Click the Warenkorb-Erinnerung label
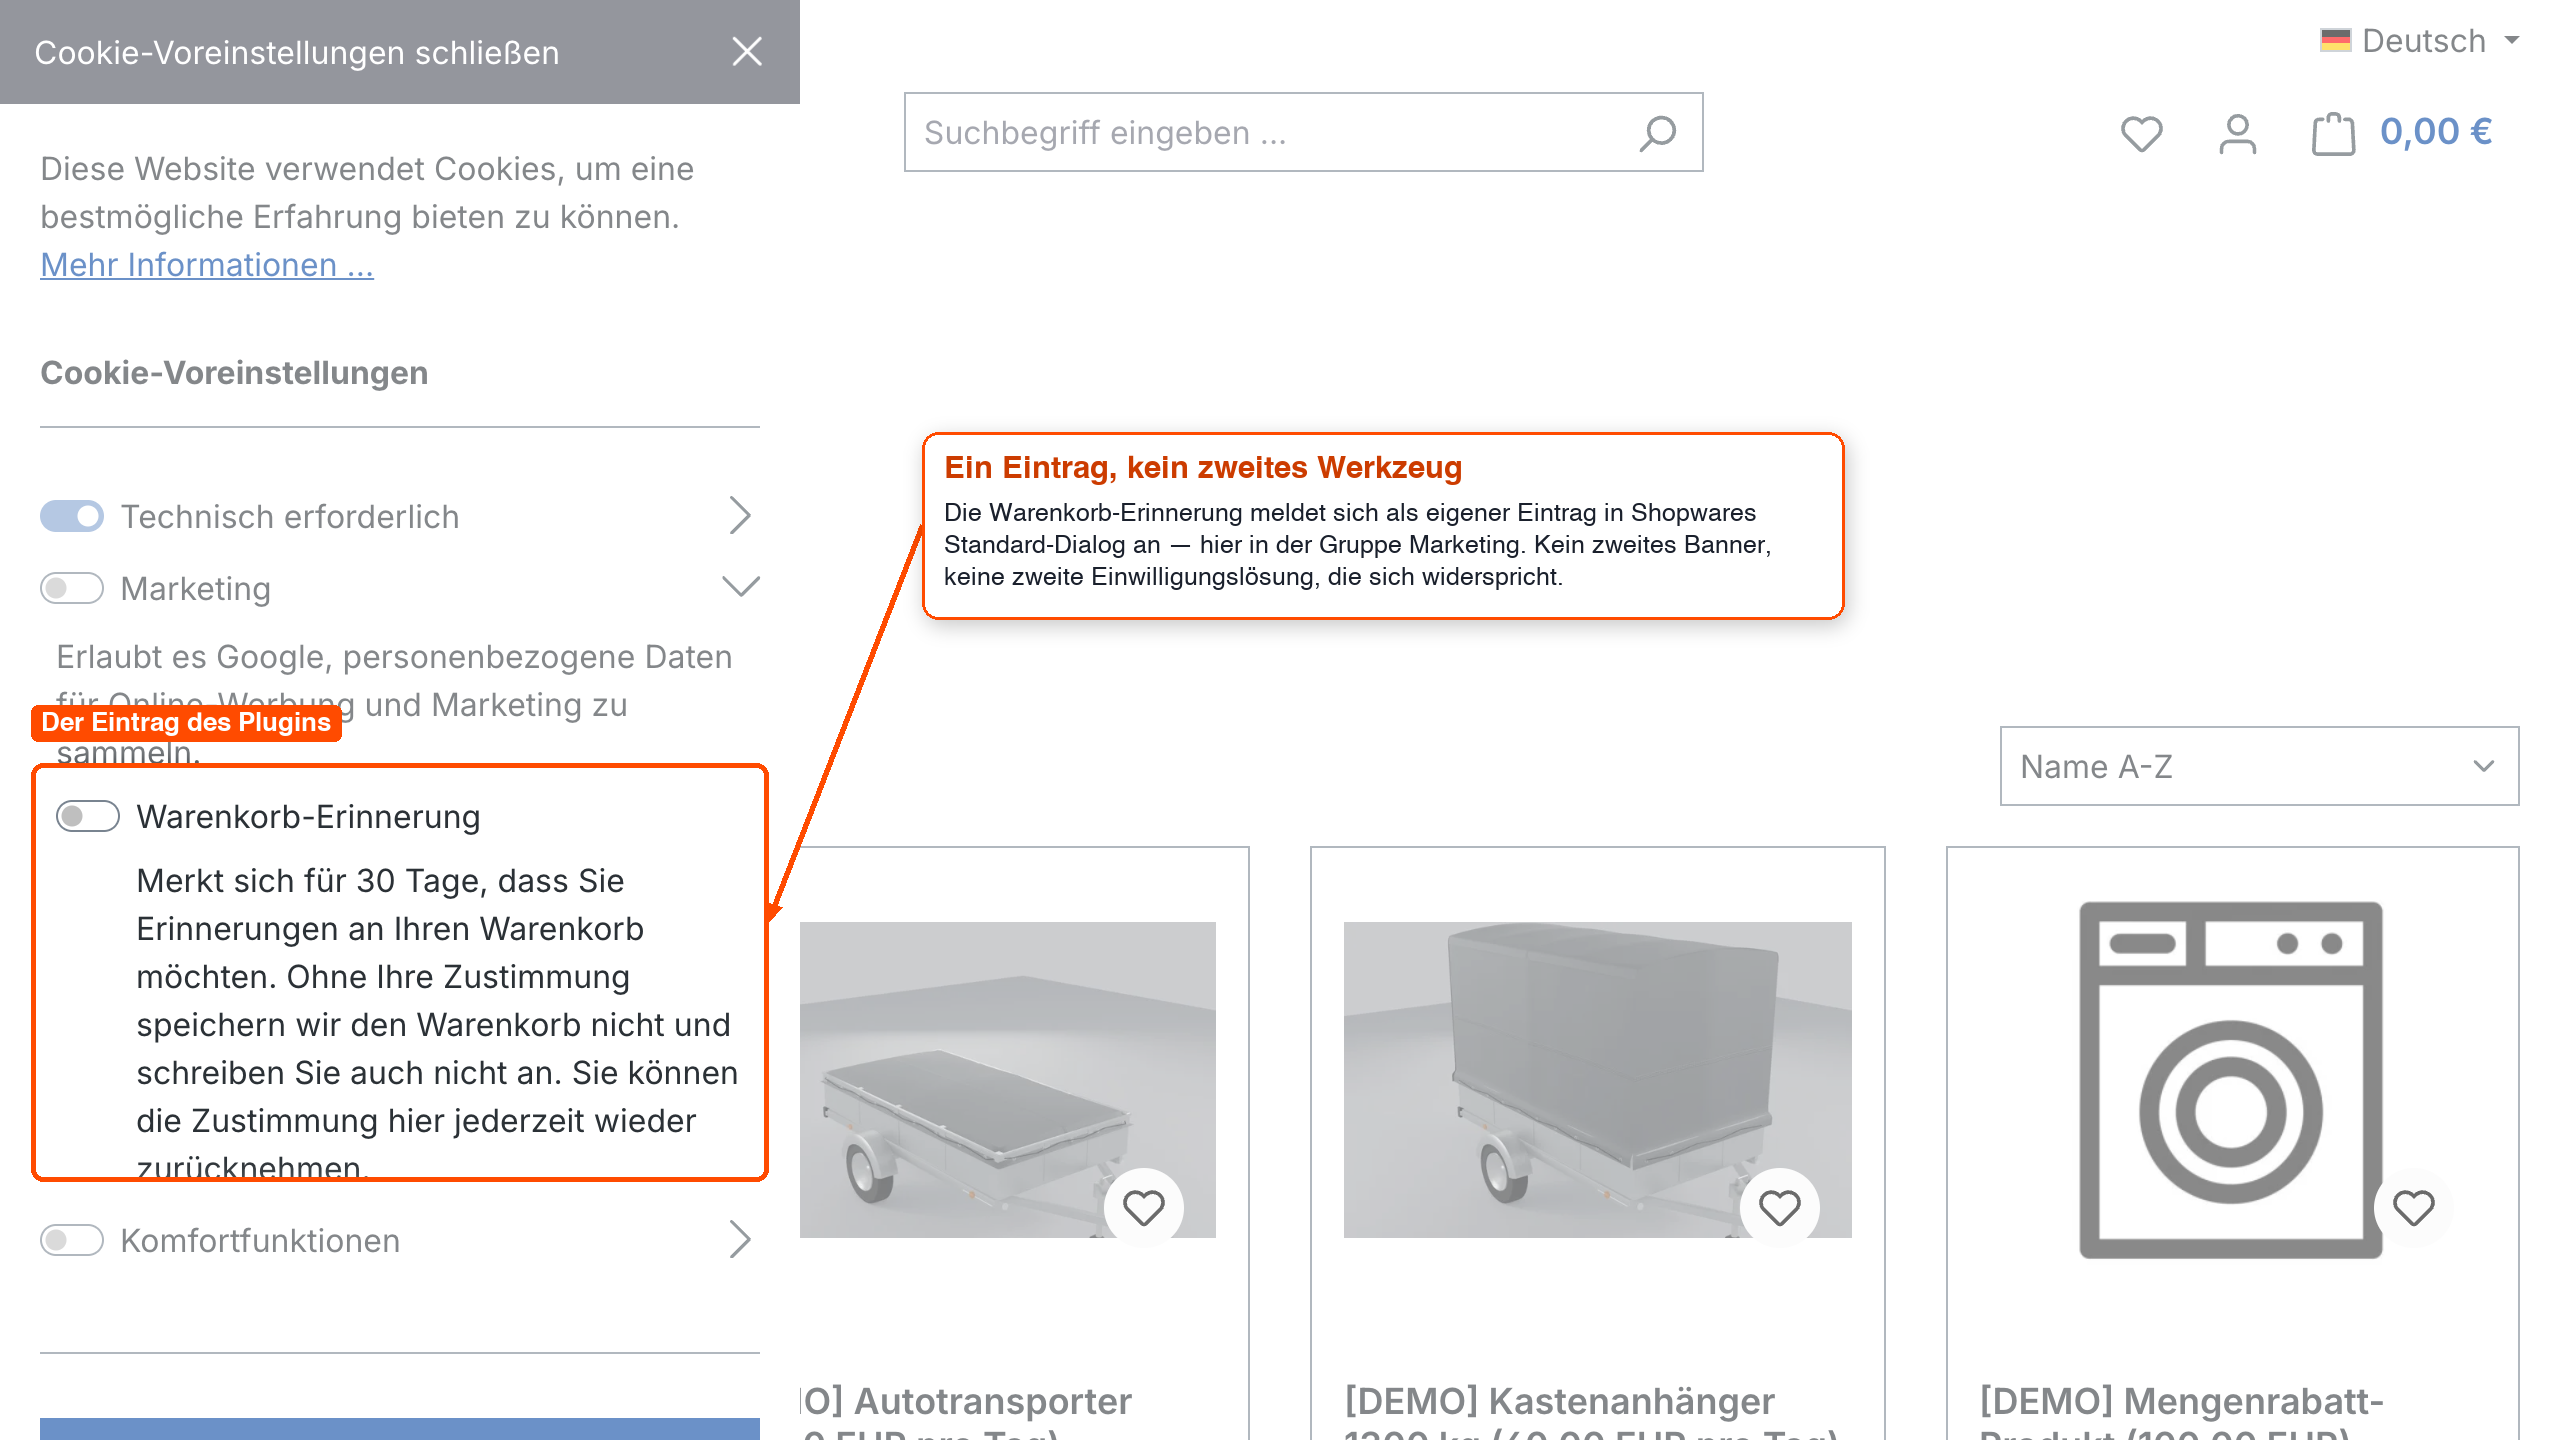2560x1440 pixels. point(308,817)
